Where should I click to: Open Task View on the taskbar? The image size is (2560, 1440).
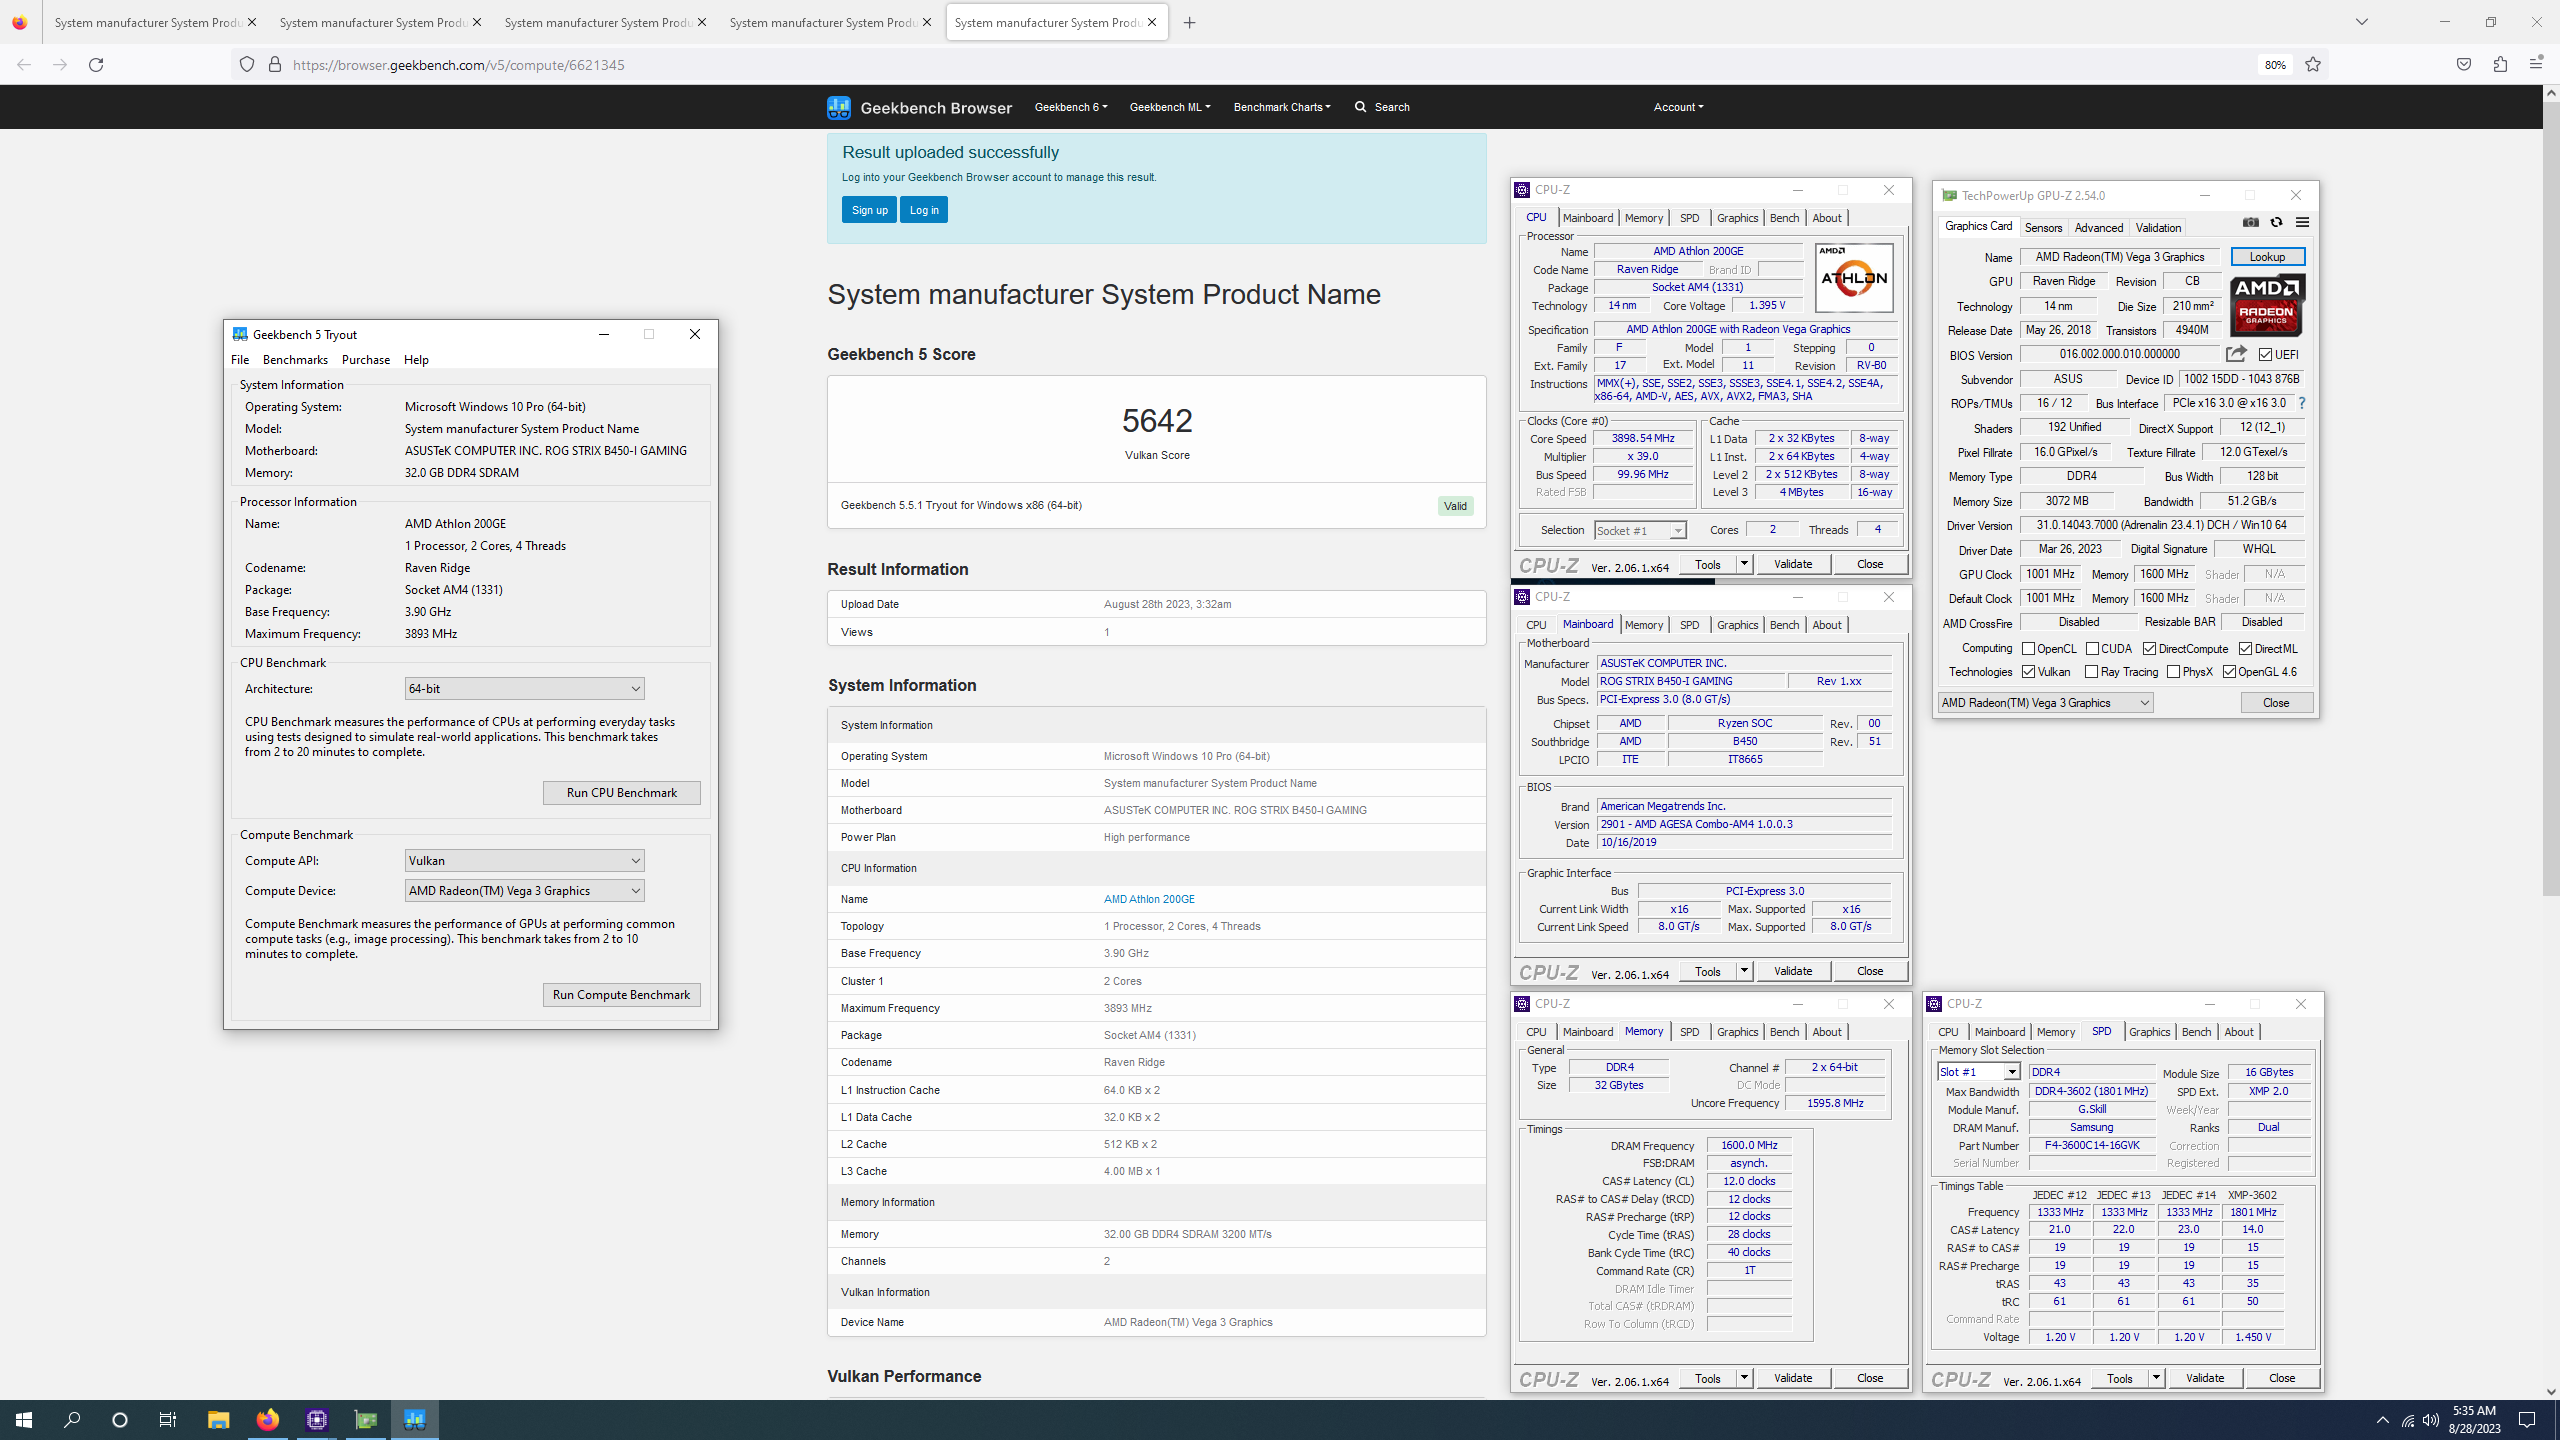coord(168,1420)
